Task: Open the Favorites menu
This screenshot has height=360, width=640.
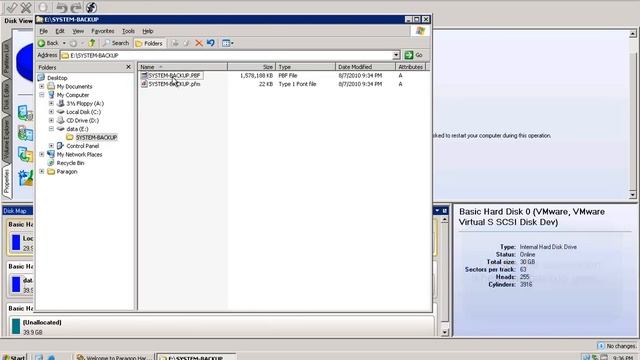Action: (x=103, y=31)
